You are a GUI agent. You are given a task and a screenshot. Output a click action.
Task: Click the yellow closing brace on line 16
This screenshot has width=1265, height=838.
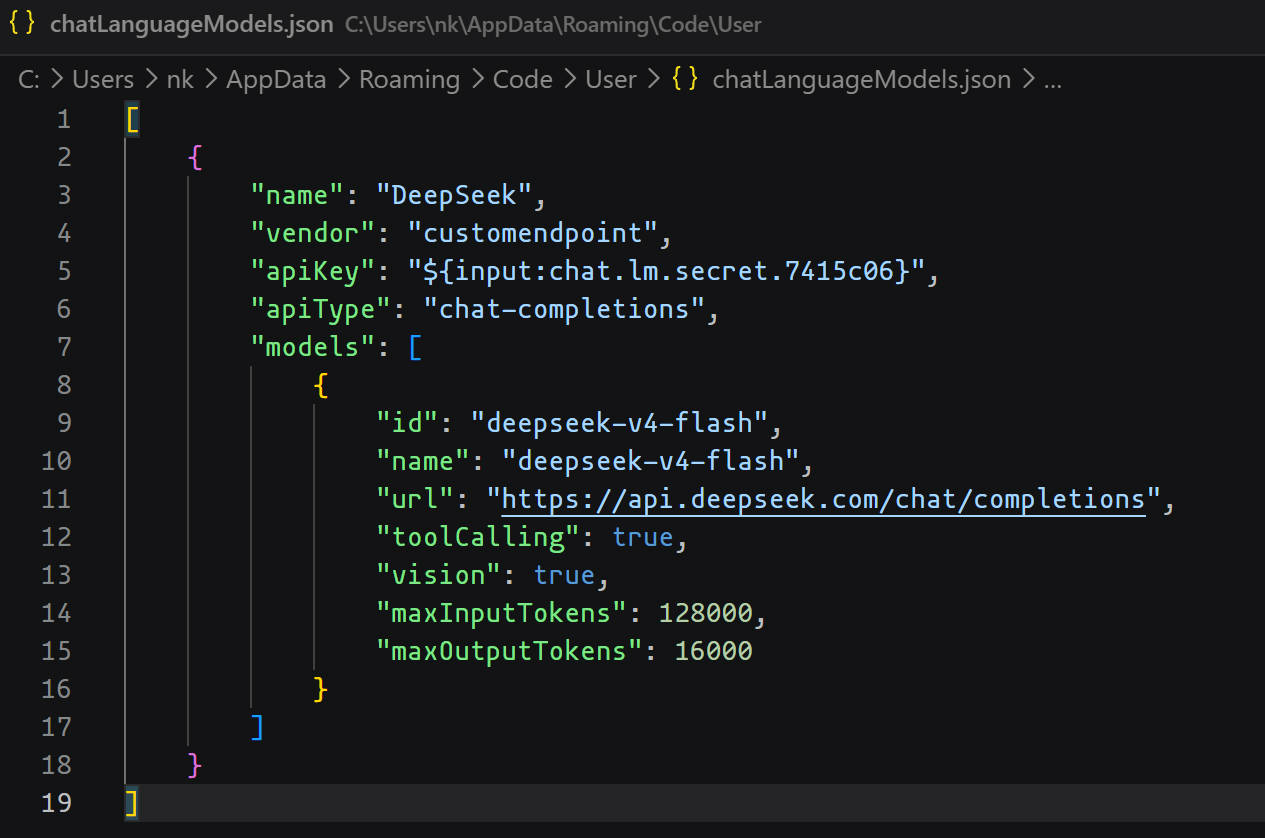321,688
